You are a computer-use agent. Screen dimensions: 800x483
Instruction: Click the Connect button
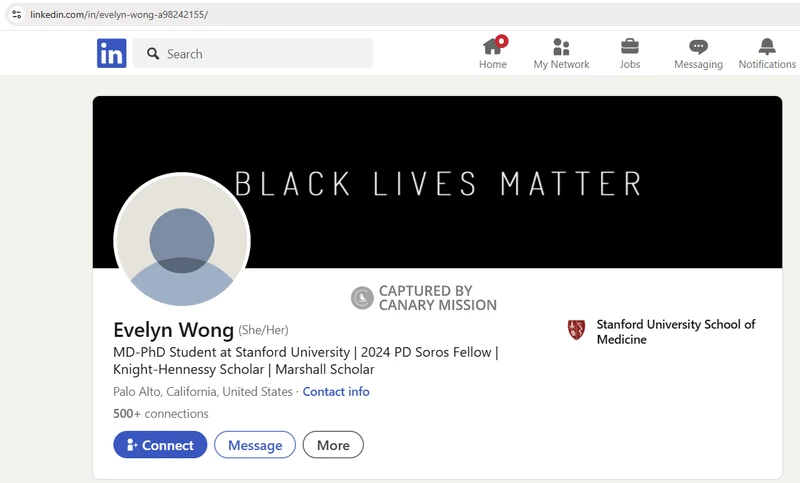point(160,445)
